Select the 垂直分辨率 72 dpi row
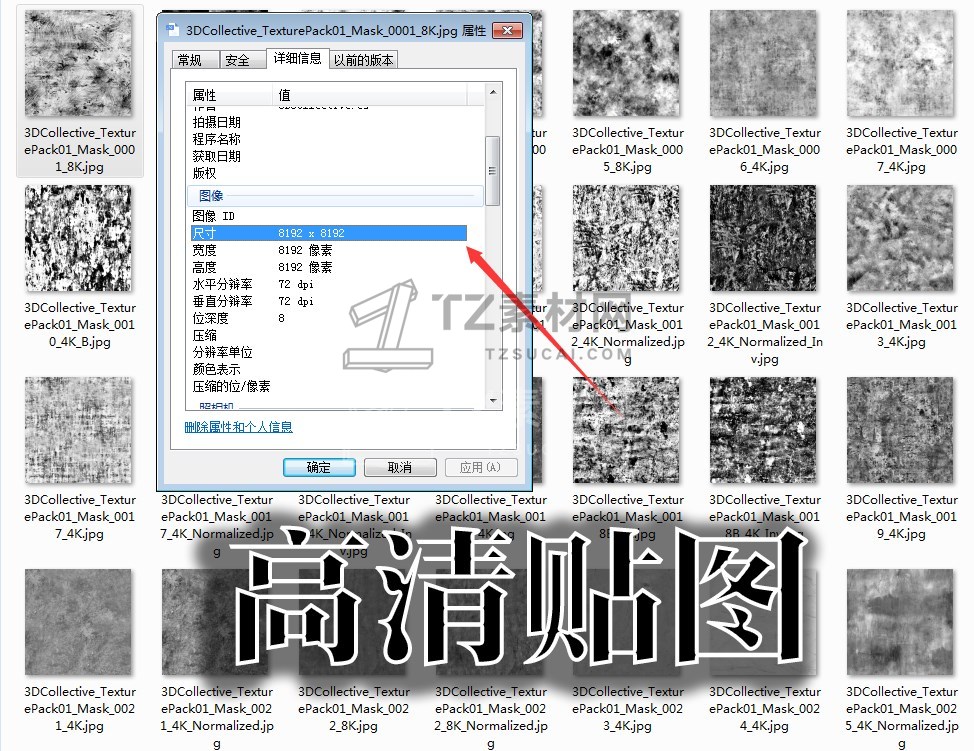The width and height of the screenshot is (974, 751). [x=328, y=301]
